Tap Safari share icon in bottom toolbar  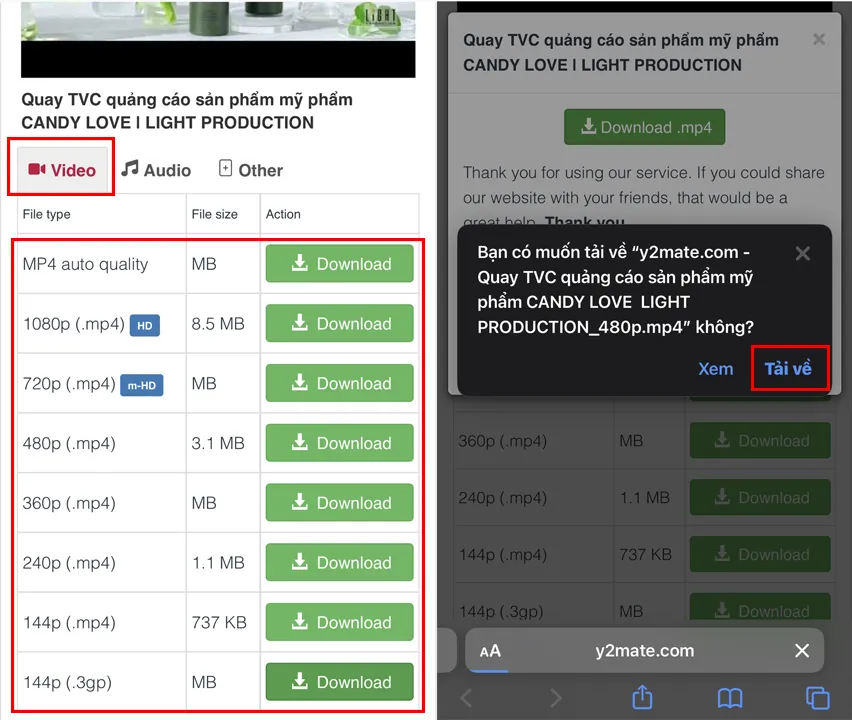[642, 697]
